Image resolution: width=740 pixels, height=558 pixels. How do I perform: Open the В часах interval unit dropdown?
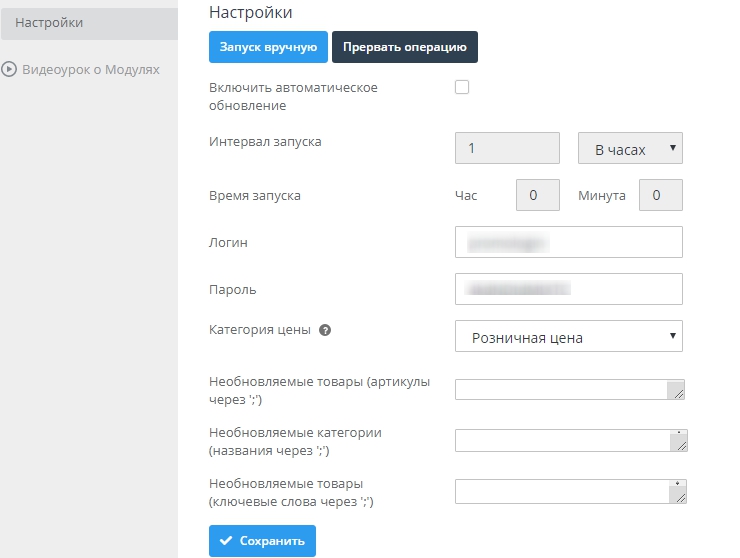[630, 149]
